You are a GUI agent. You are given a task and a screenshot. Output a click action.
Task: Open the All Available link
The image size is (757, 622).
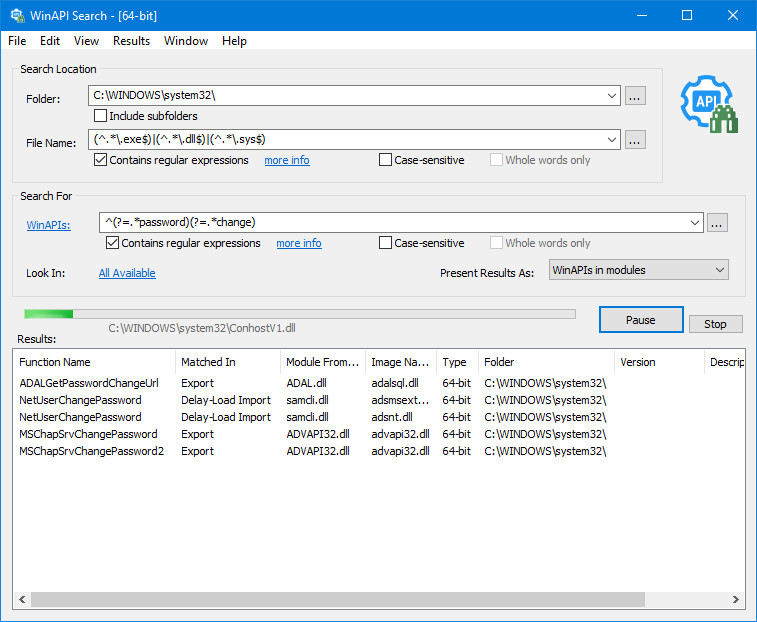tap(127, 273)
